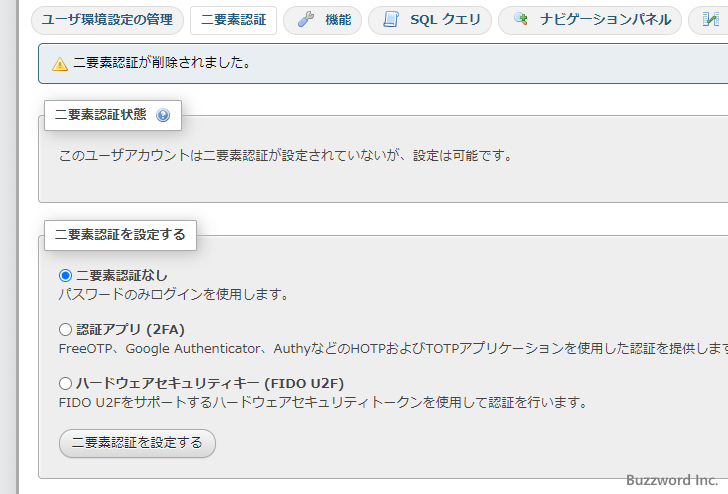This screenshot has height=494, width=728.
Task: Click the 二要素認証状態 section heading
Action: point(100,115)
